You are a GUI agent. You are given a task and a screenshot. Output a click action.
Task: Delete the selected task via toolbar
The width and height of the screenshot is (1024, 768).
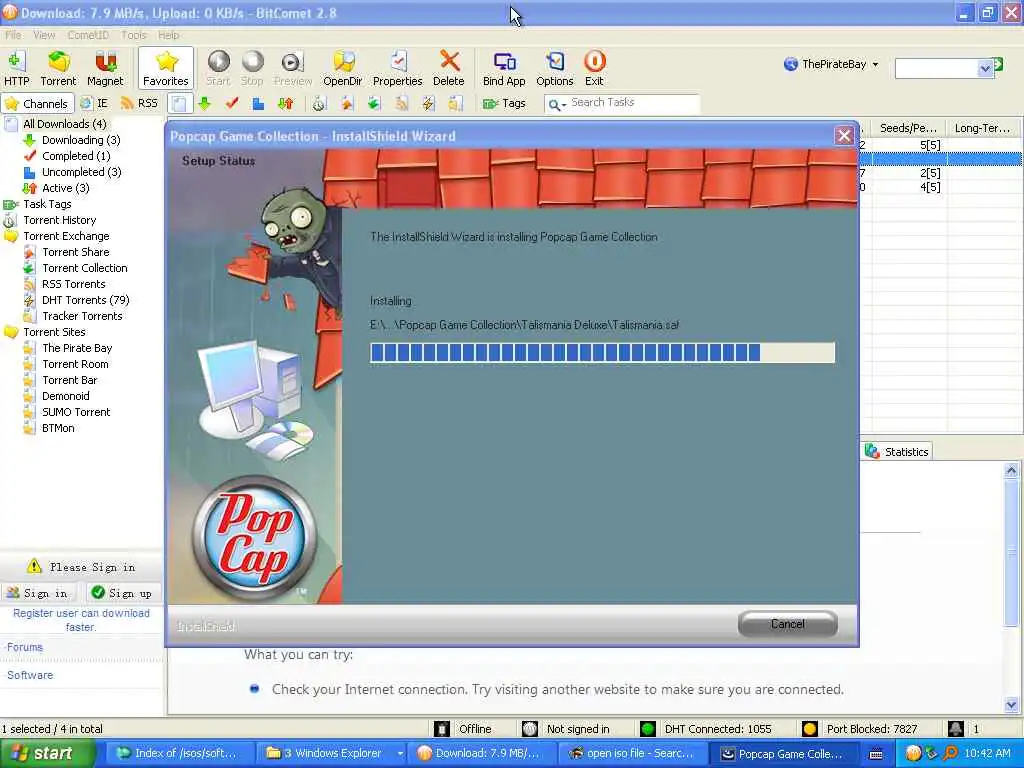point(449,68)
